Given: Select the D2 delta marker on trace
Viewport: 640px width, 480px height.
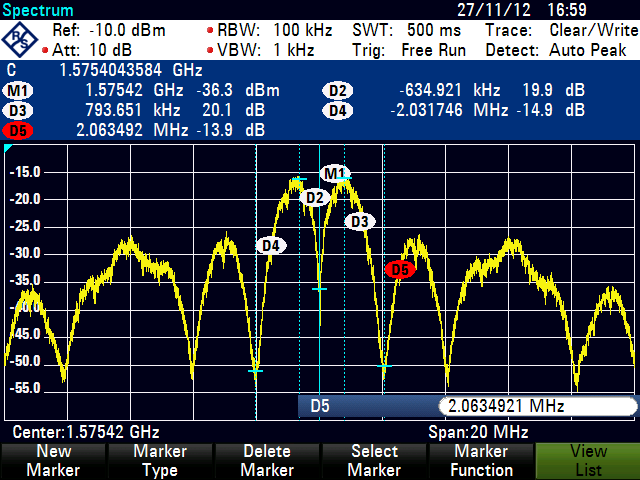Looking at the screenshot, I should [x=315, y=198].
